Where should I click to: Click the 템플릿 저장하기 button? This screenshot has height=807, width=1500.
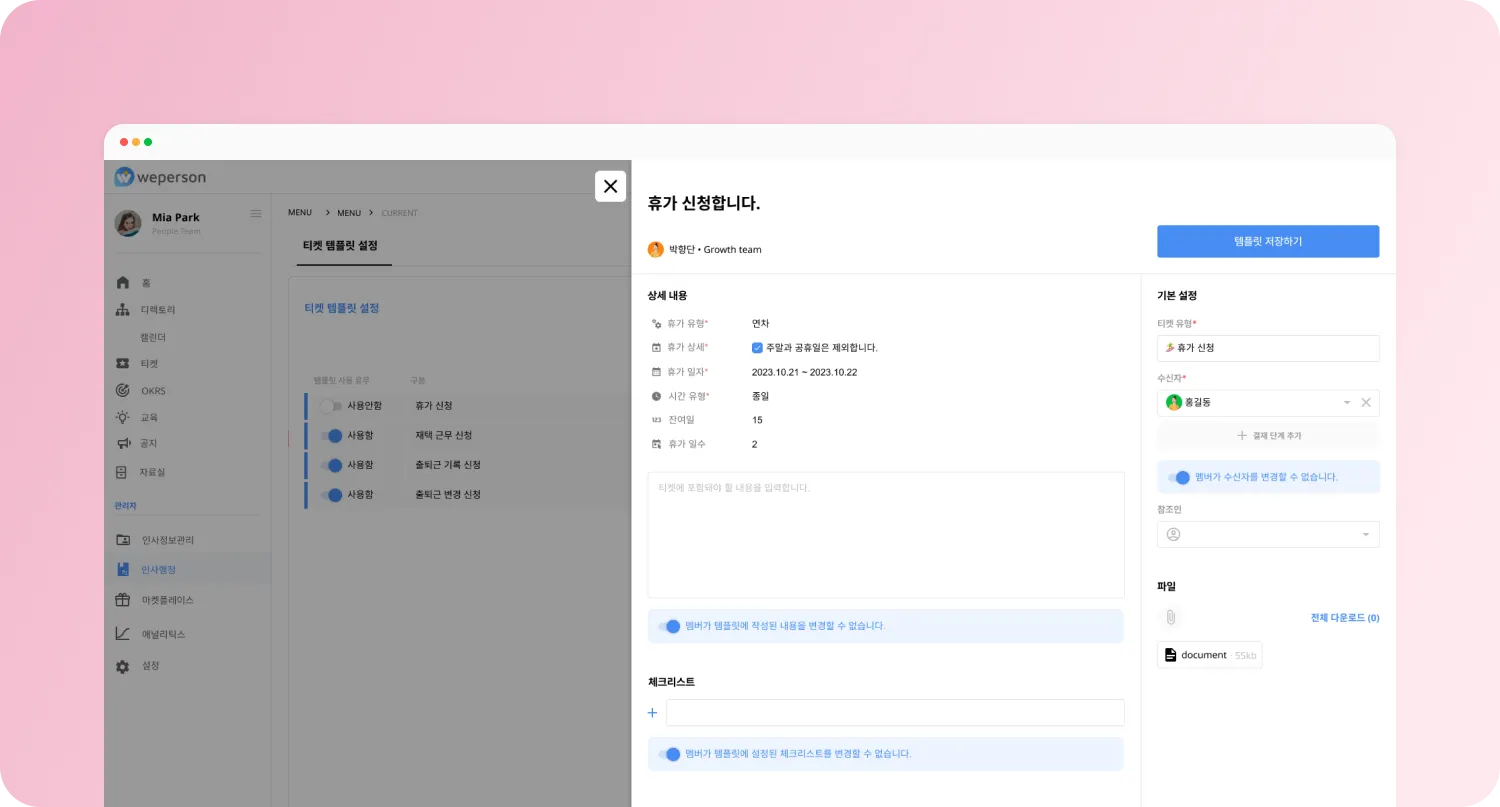(1268, 241)
